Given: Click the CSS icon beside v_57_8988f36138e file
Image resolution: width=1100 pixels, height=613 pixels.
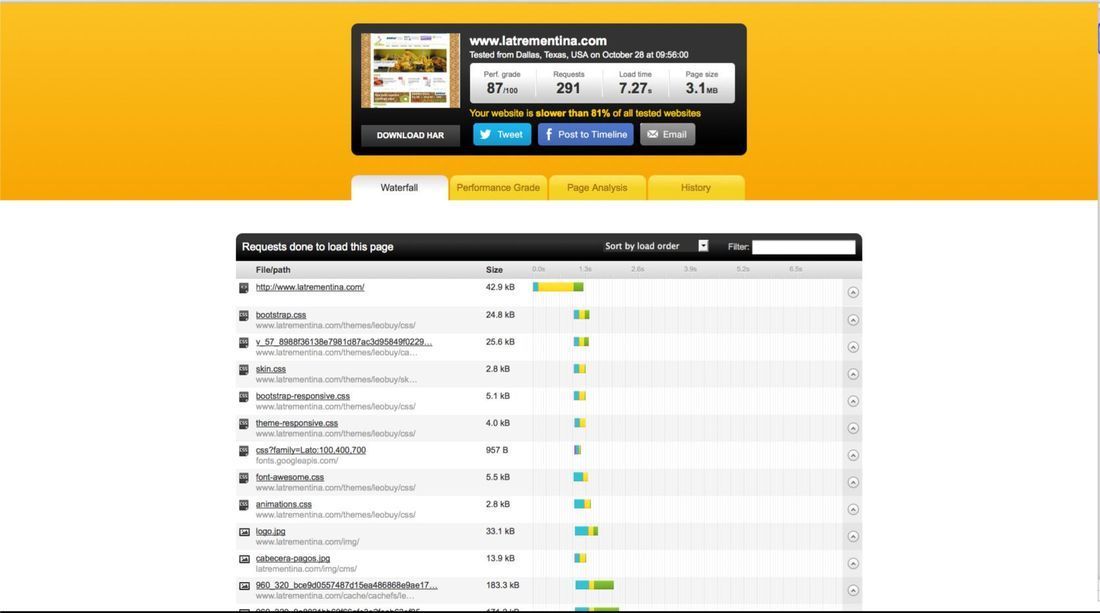Looking at the screenshot, I should tap(243, 343).
